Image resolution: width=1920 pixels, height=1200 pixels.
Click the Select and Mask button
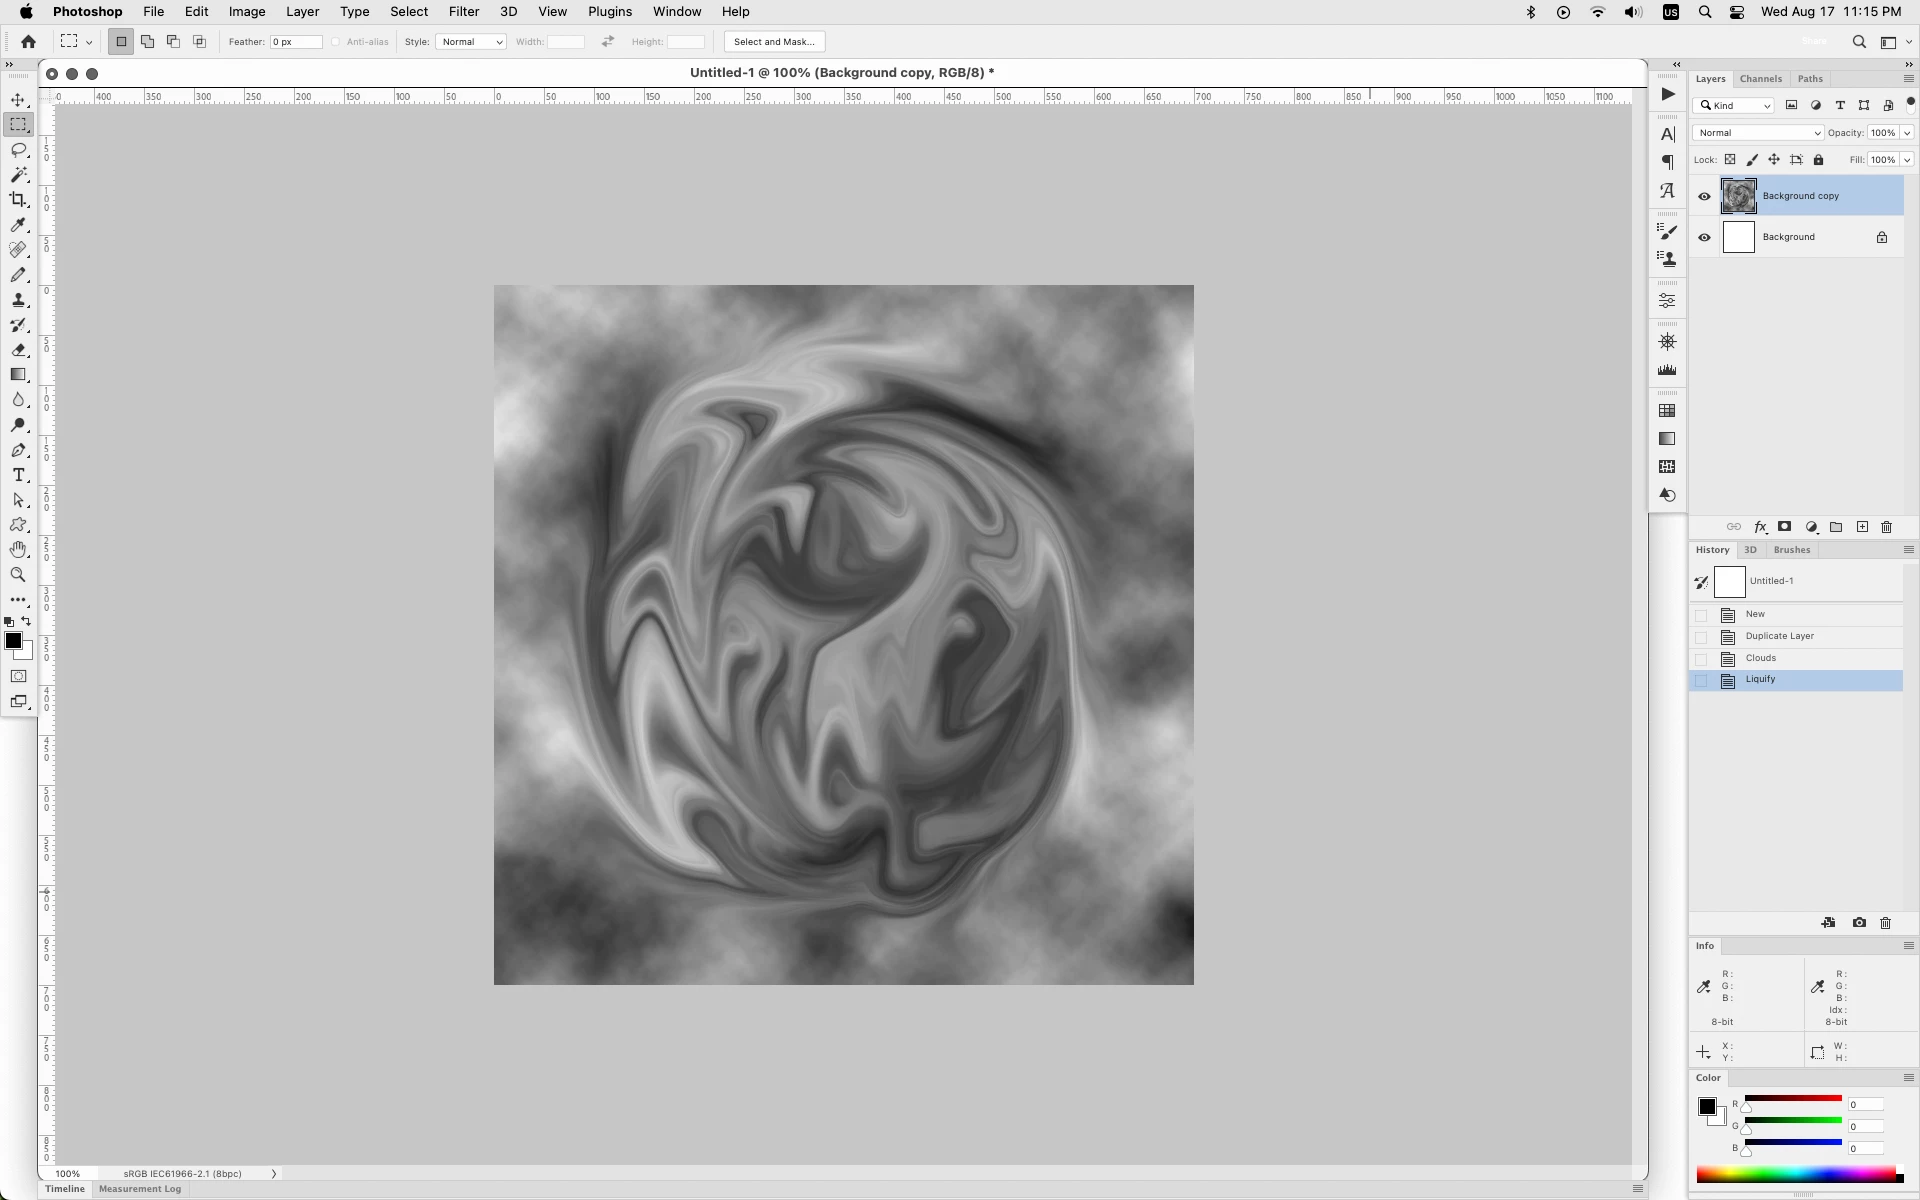point(774,42)
